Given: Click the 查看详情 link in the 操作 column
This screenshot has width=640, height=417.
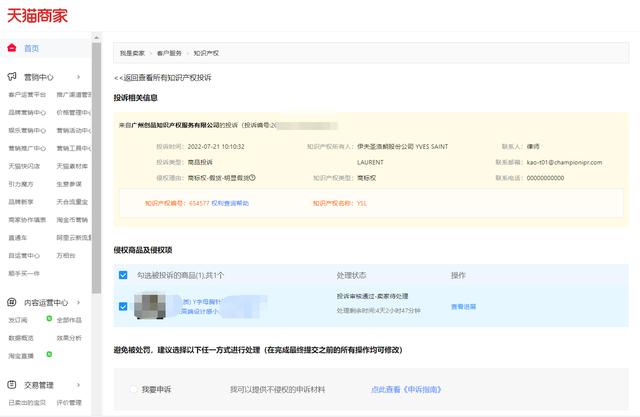Looking at the screenshot, I should tap(463, 306).
